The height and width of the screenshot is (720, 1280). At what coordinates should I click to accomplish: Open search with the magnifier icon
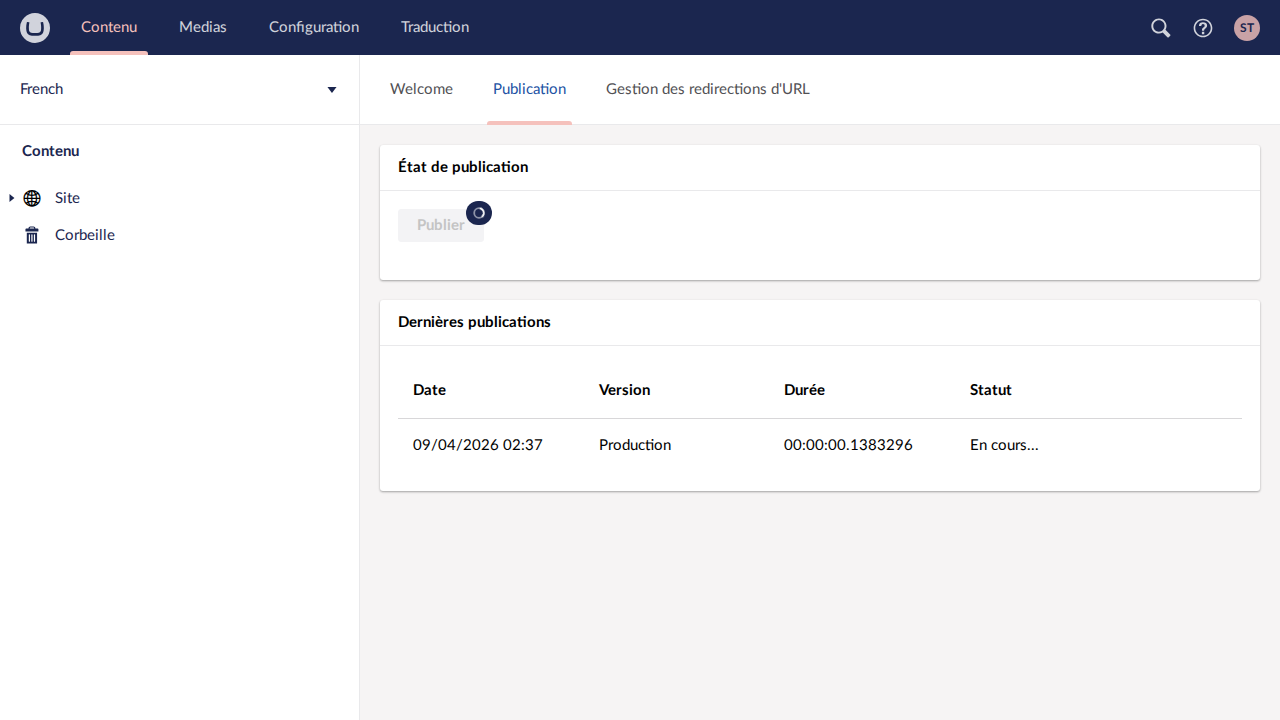[x=1160, y=28]
